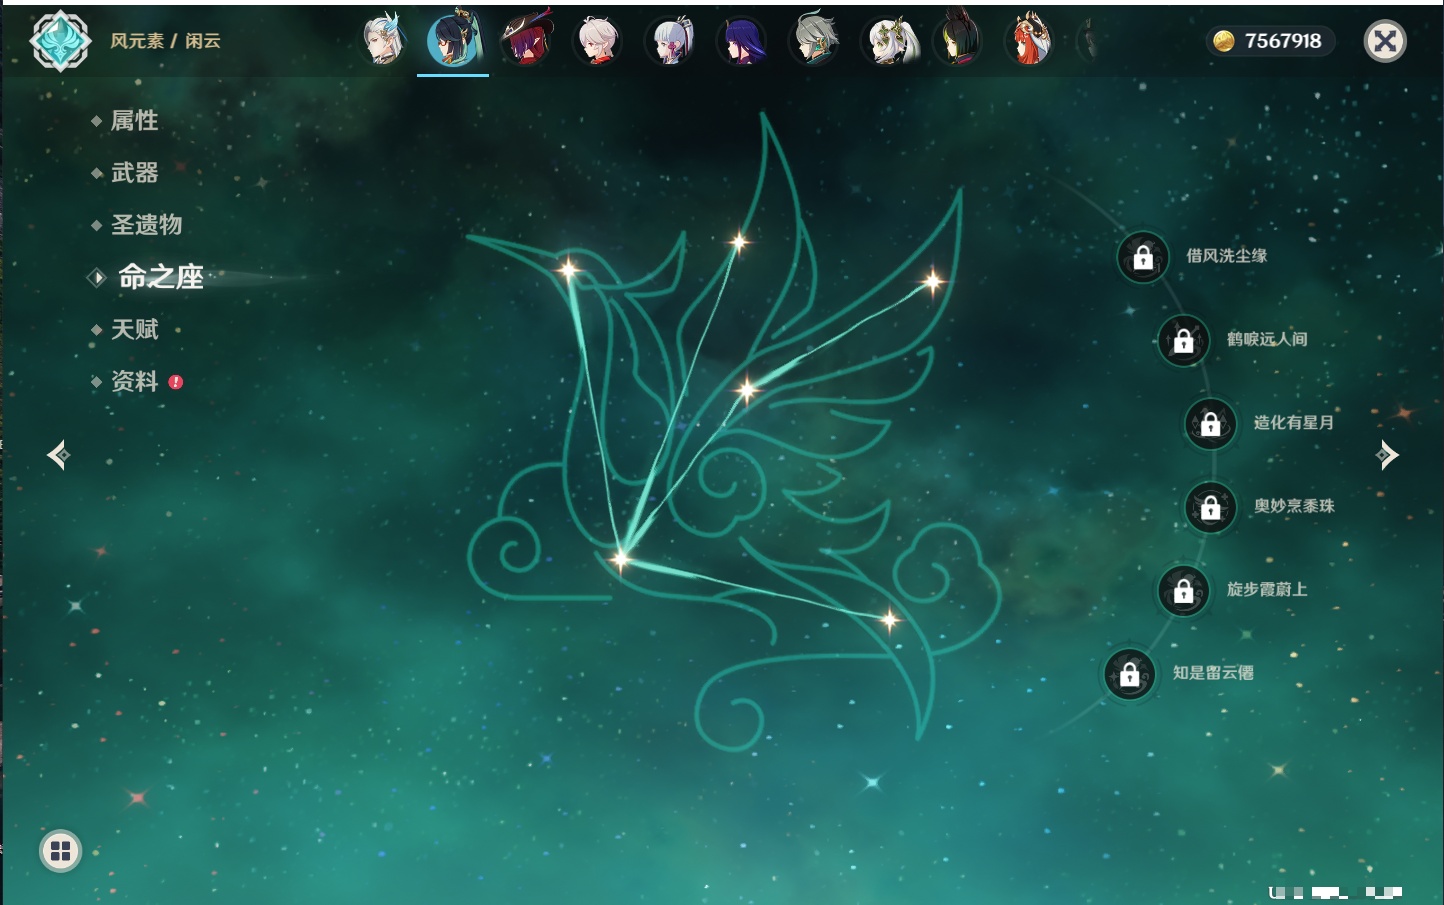Select the 命之座 constellation page

click(160, 277)
